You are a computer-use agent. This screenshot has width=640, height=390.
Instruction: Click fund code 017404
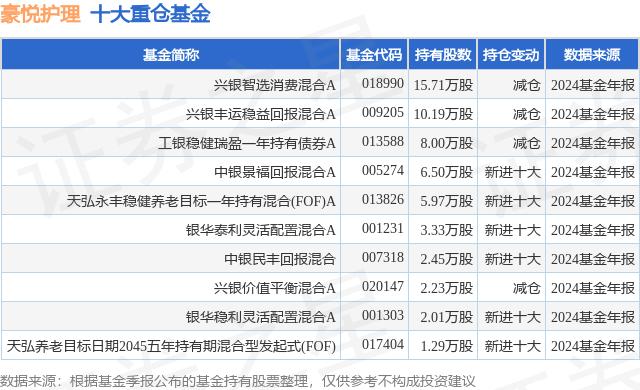pos(383,344)
